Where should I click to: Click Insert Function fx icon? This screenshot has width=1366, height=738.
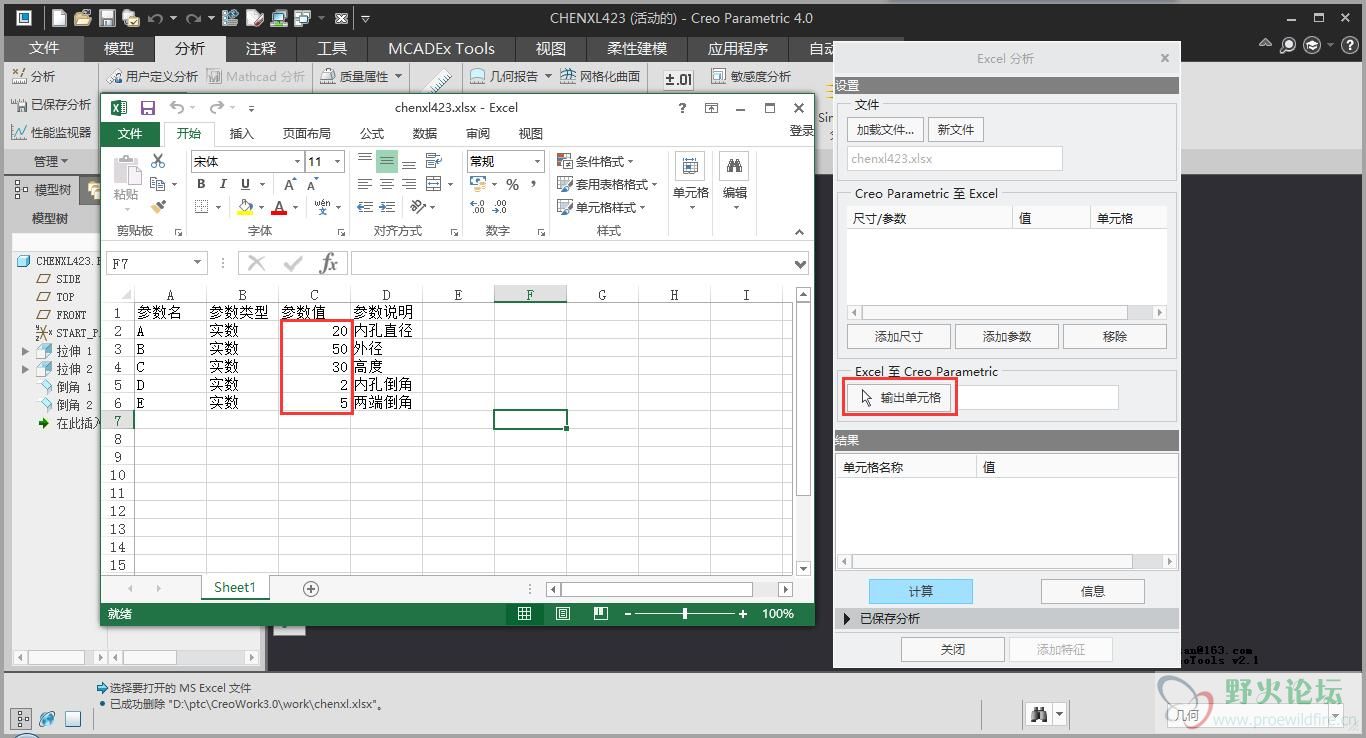pos(328,263)
